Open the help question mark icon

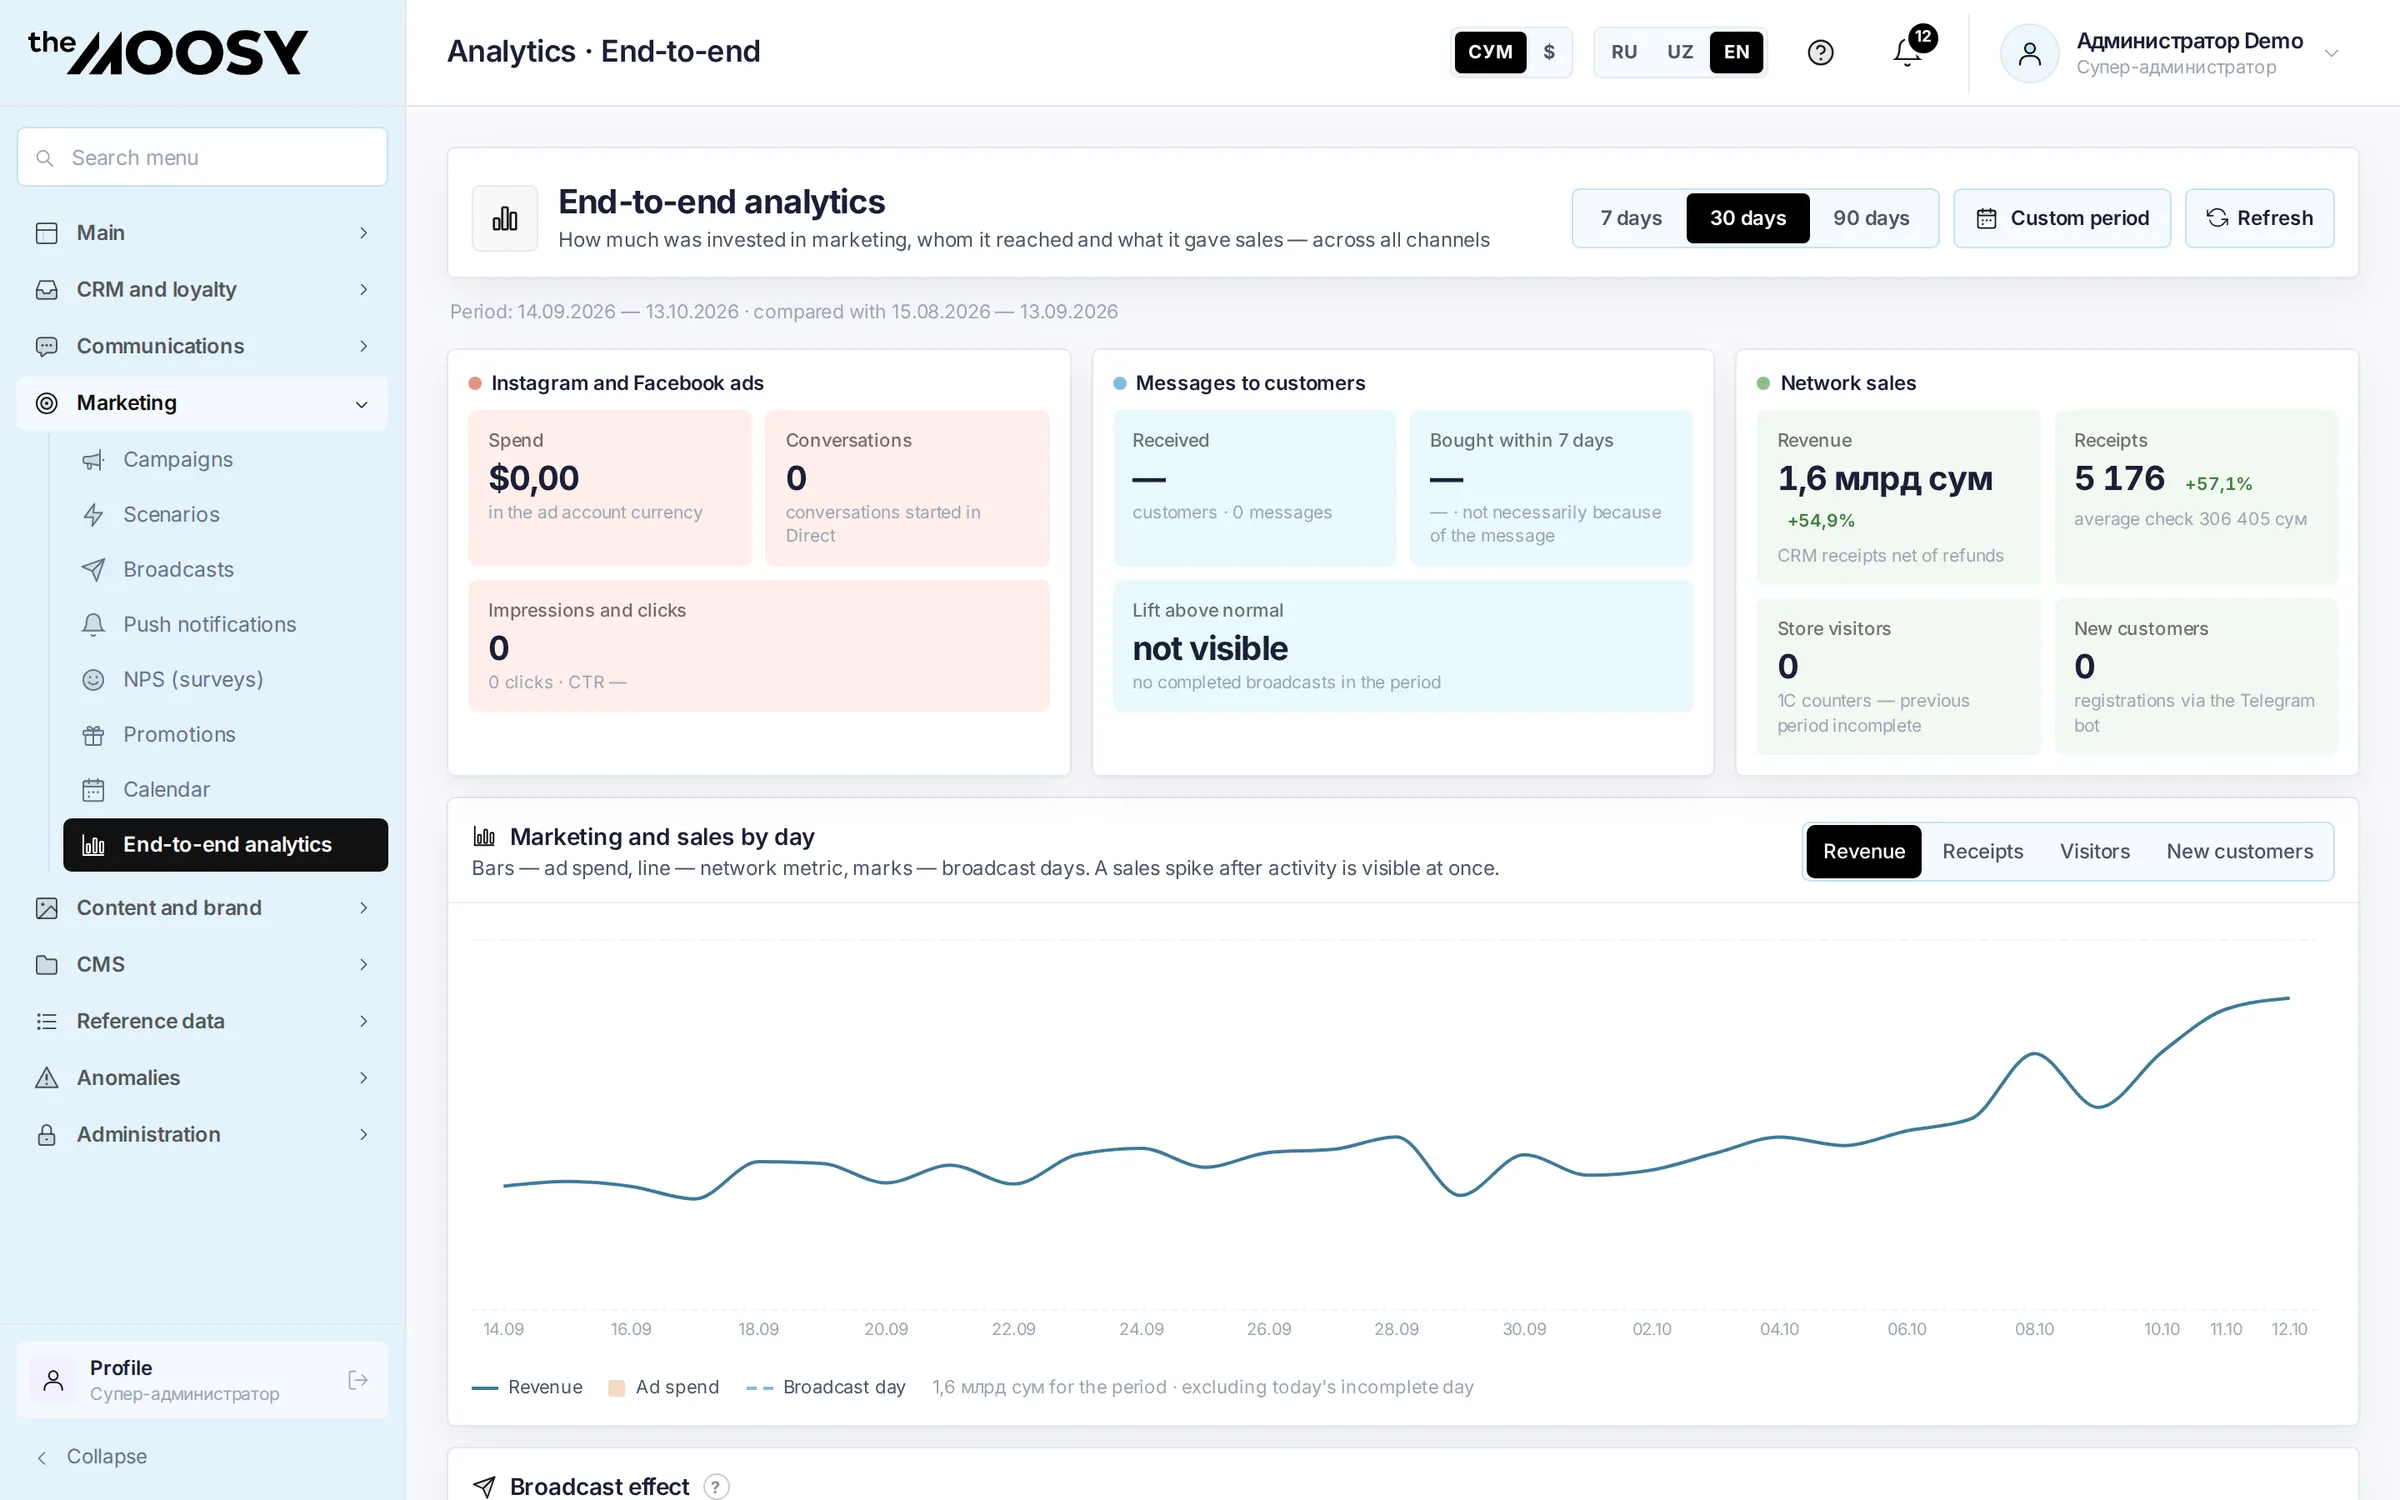coord(1820,52)
